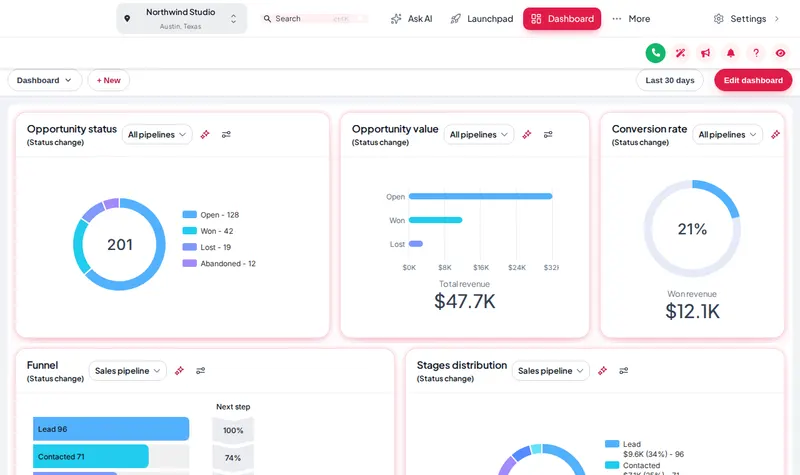Open All pipelines dropdown on Opportunity status
Screen dimensions: 800x475
(157, 134)
